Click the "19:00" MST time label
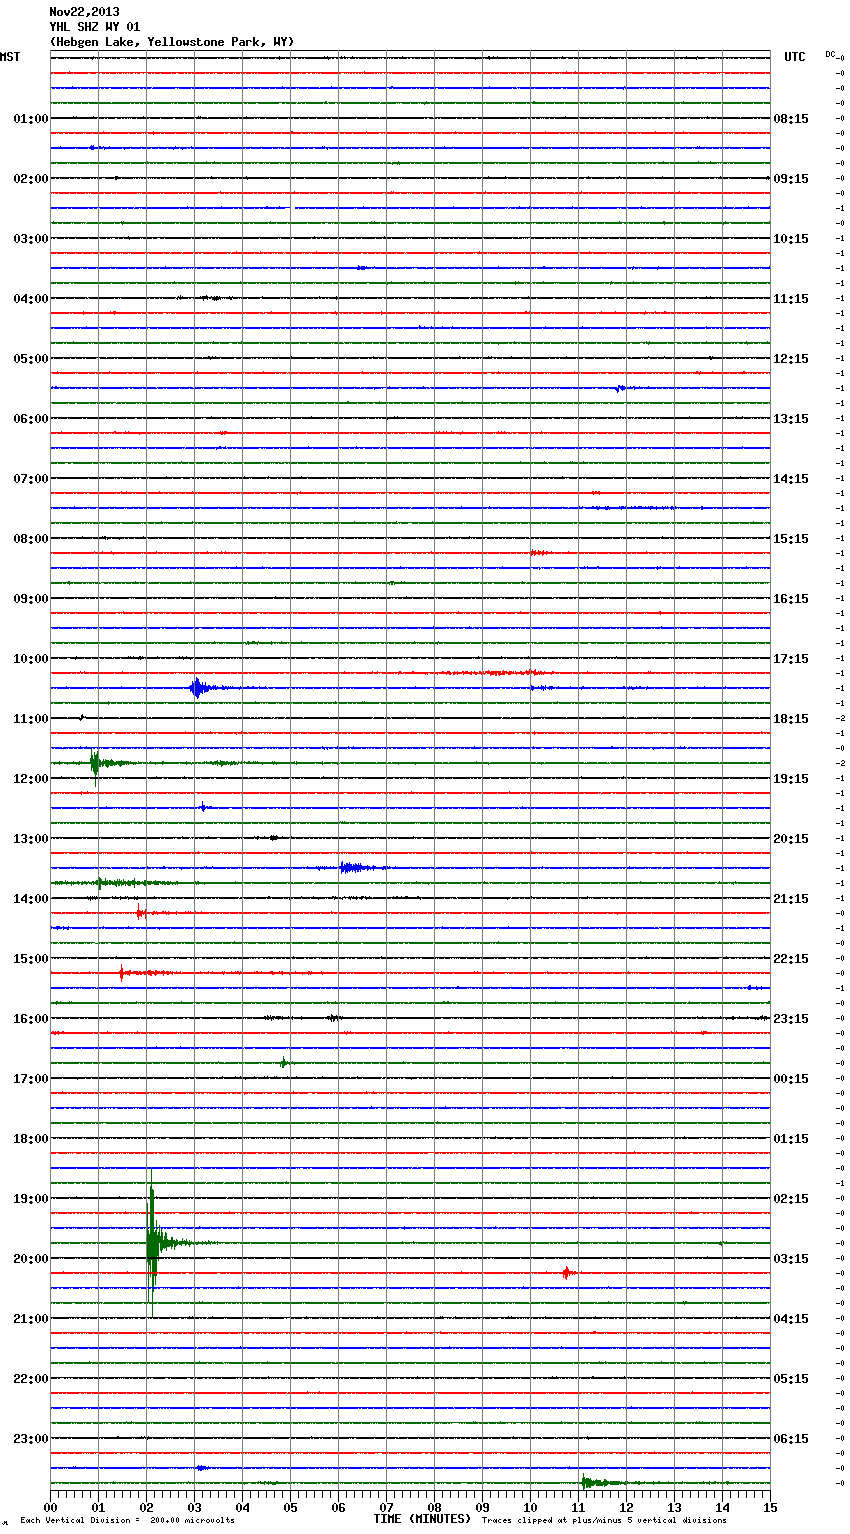This screenshot has height=1534, width=850. click(x=30, y=1198)
